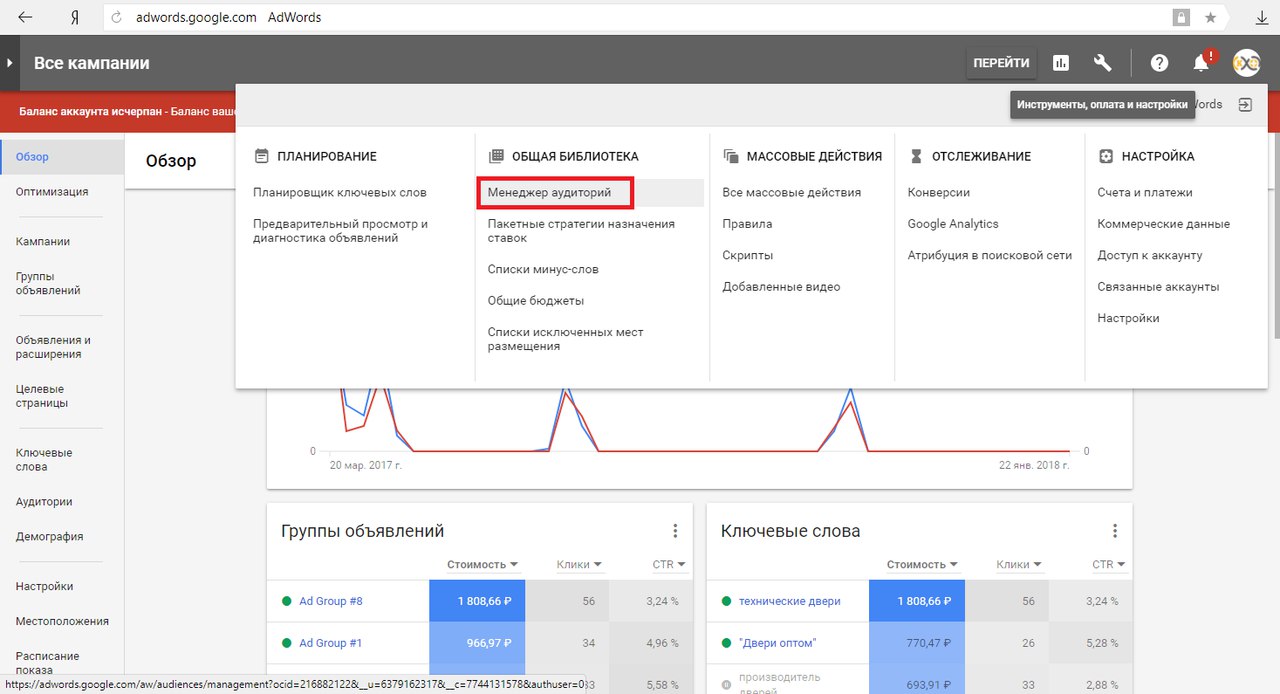Click the Общая библиотека section icon
The height and width of the screenshot is (694, 1280).
coord(496,156)
